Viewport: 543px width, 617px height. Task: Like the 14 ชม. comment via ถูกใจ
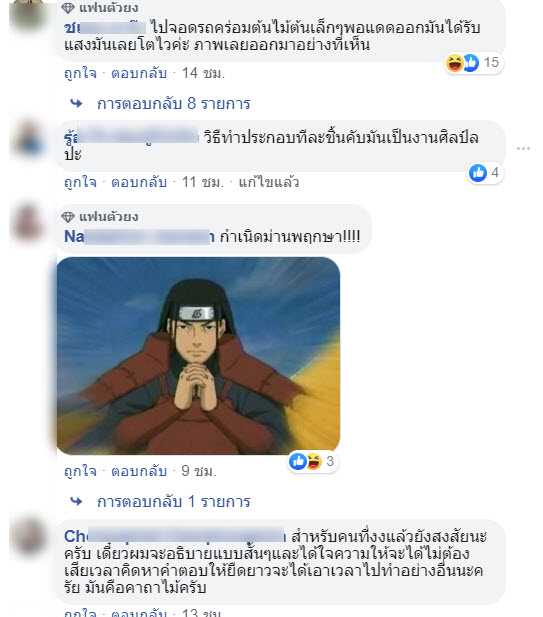click(80, 73)
